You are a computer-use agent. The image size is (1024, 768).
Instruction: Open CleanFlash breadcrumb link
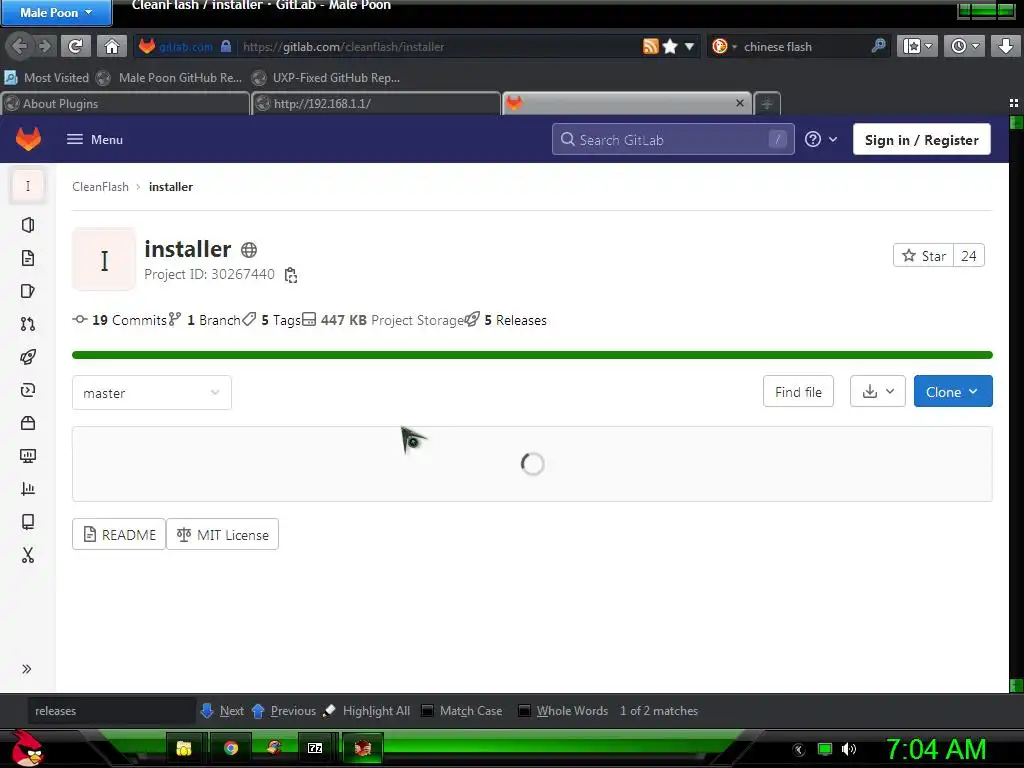[x=101, y=187]
